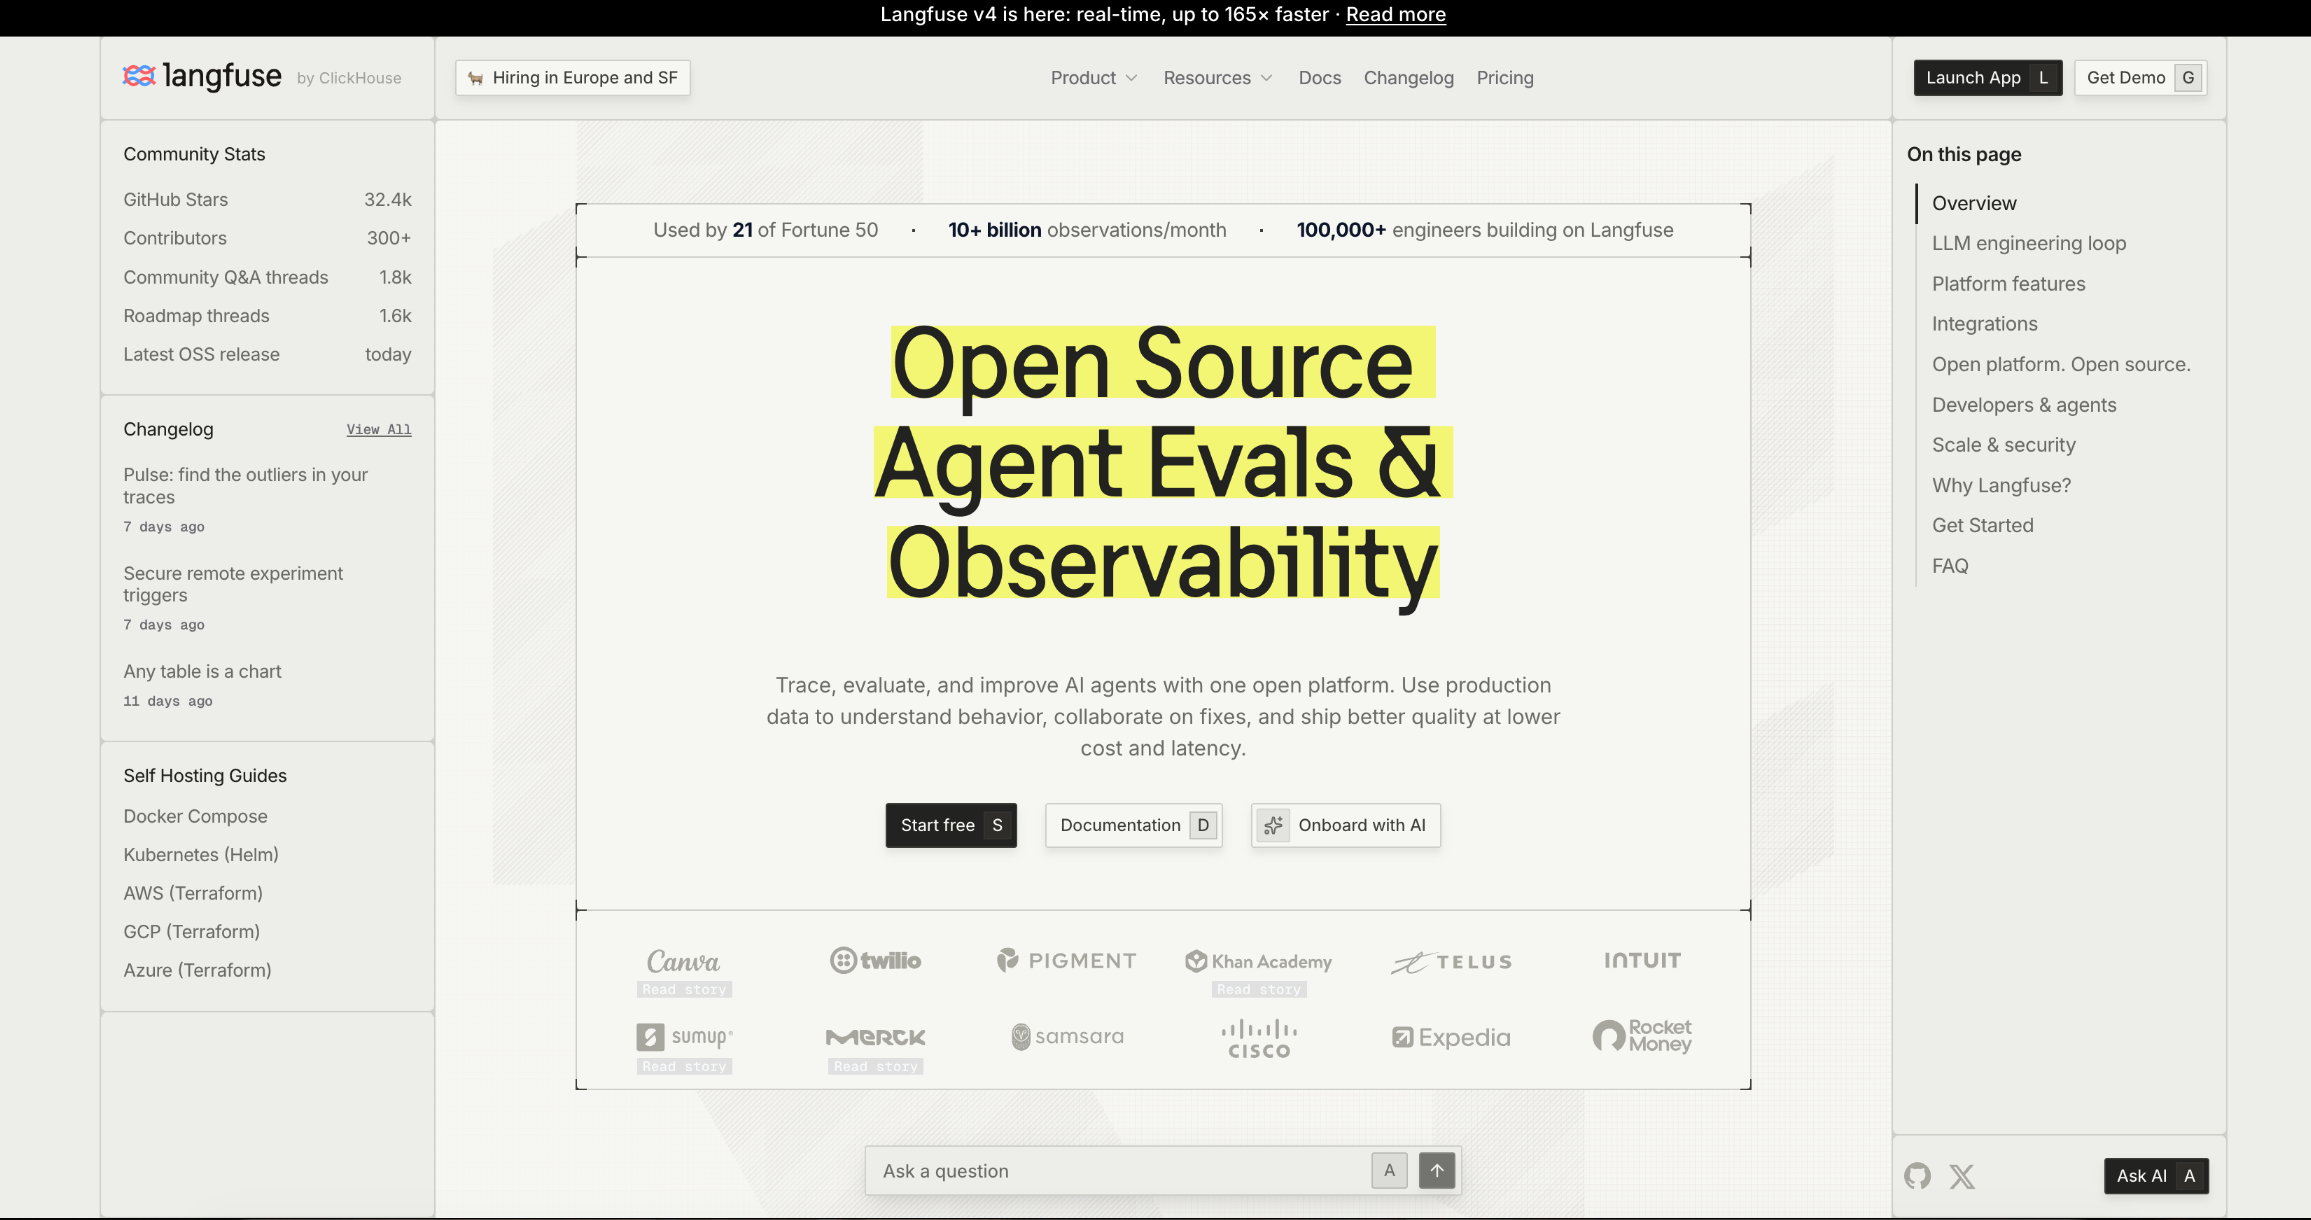Click the Contributors stat row
Viewport: 2311px width, 1220px height.
tap(267, 238)
